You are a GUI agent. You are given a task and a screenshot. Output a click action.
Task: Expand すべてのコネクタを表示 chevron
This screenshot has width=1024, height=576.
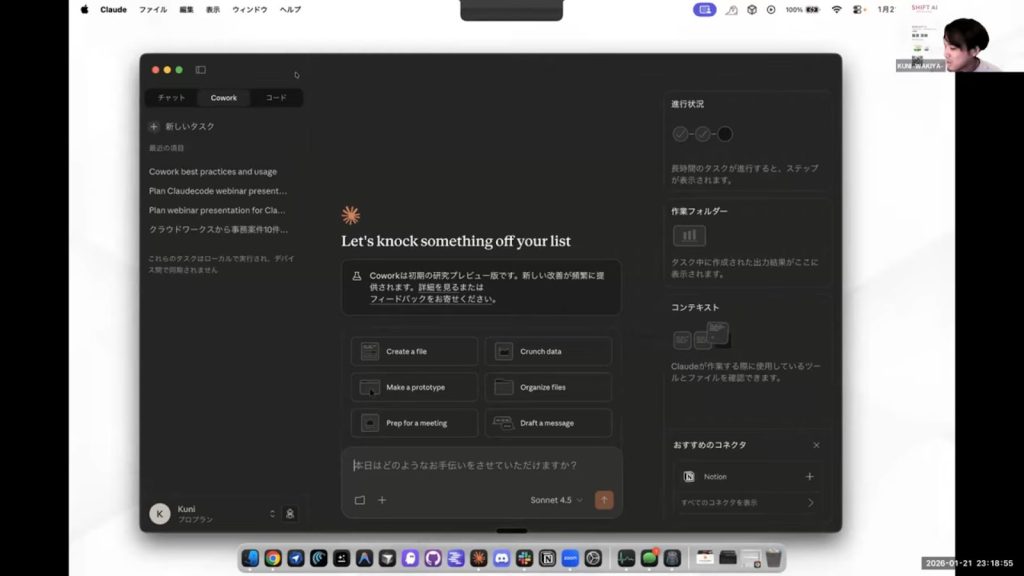point(810,502)
